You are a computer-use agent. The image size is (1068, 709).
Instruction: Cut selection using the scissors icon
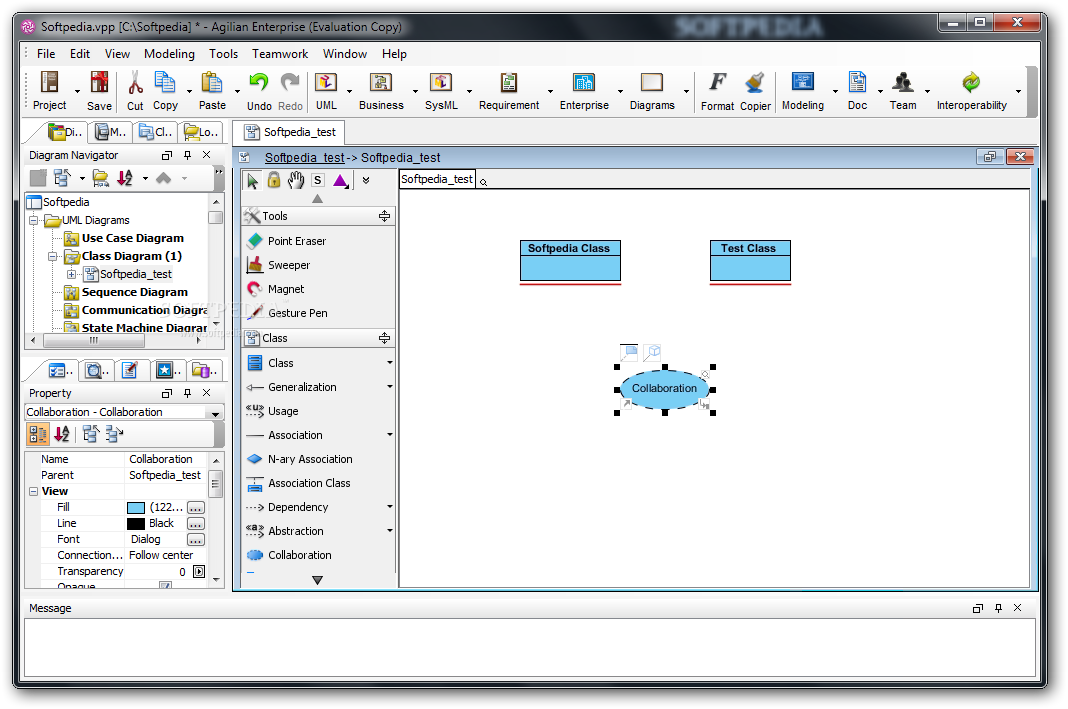pyautogui.click(x=135, y=91)
